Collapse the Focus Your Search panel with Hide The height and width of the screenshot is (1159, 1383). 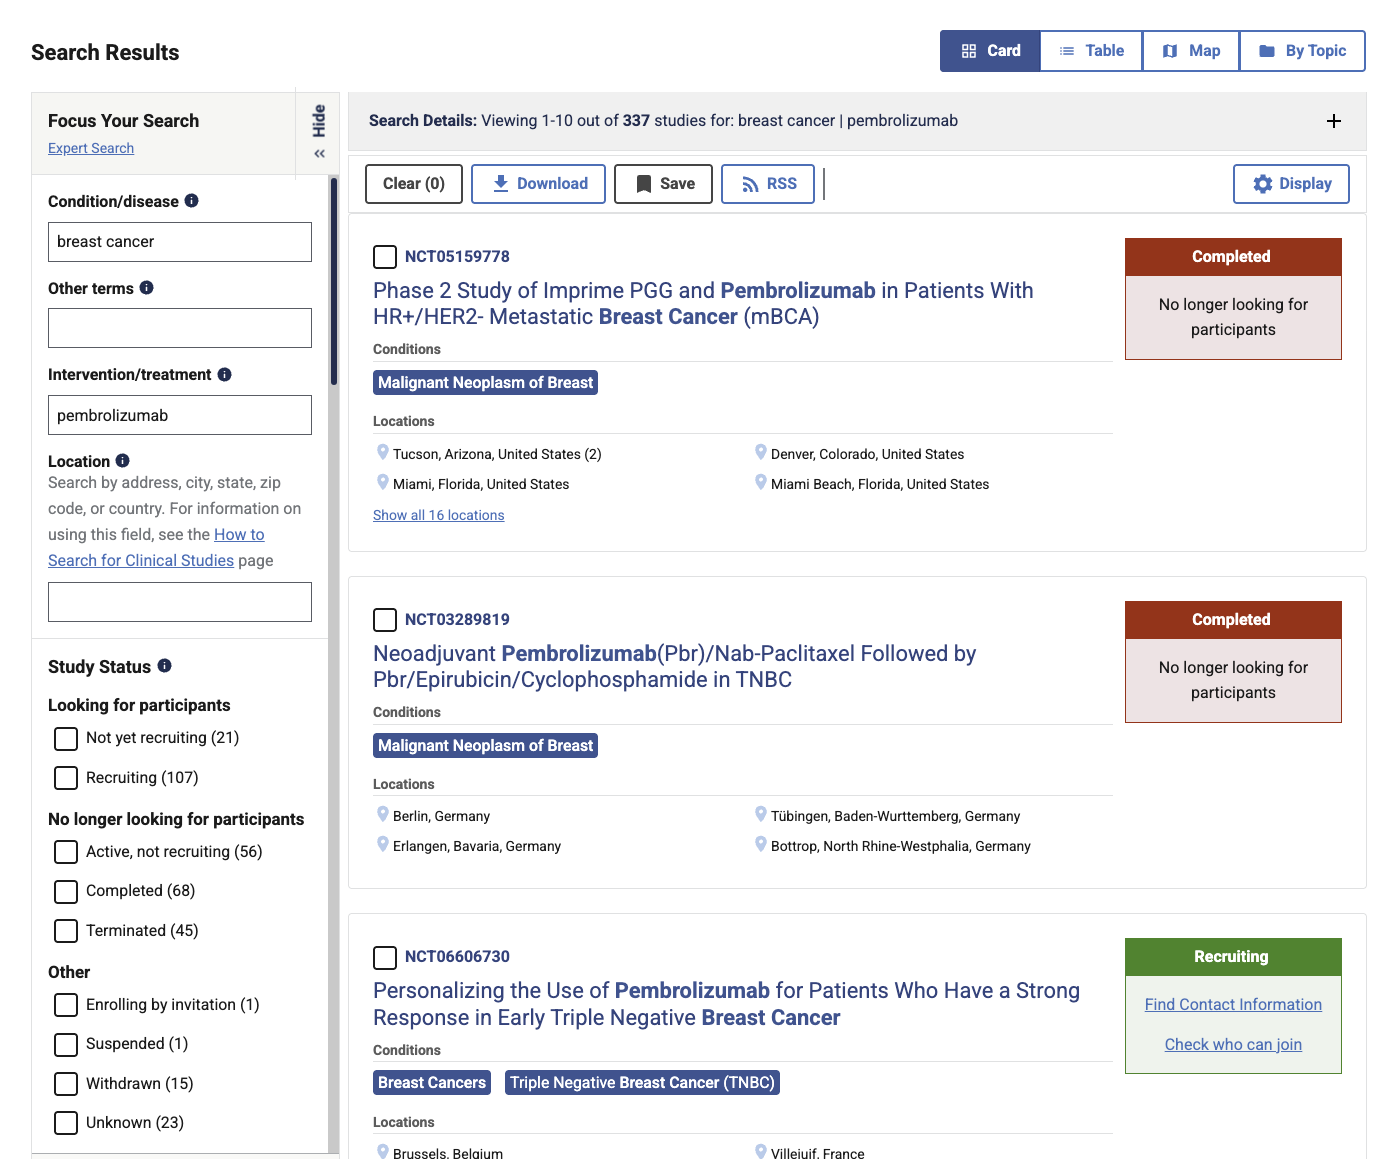[319, 133]
